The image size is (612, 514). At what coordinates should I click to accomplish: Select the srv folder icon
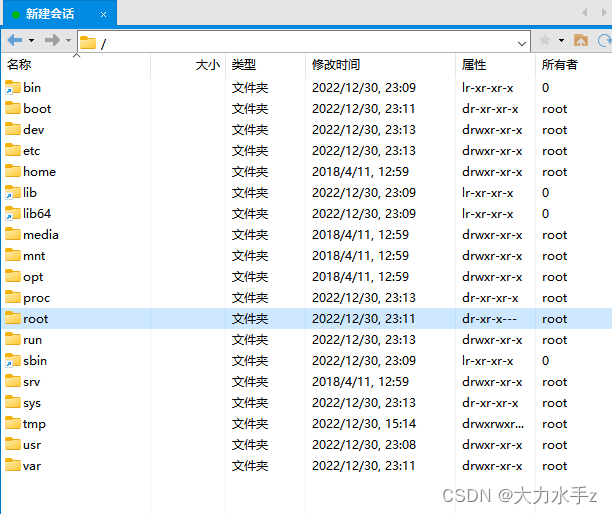pos(12,381)
